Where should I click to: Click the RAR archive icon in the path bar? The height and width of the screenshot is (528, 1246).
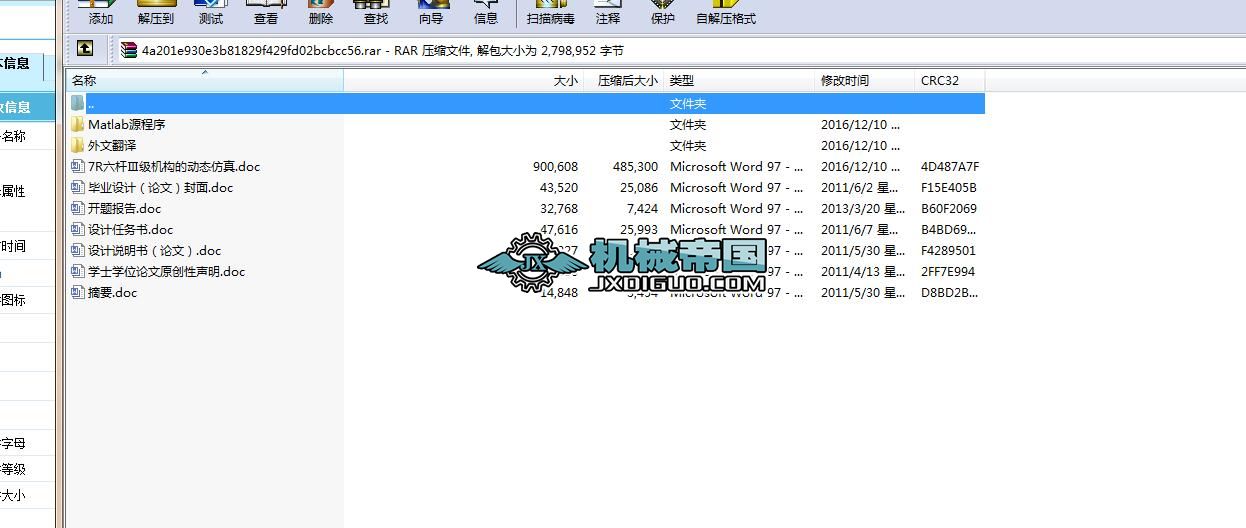[x=129, y=50]
